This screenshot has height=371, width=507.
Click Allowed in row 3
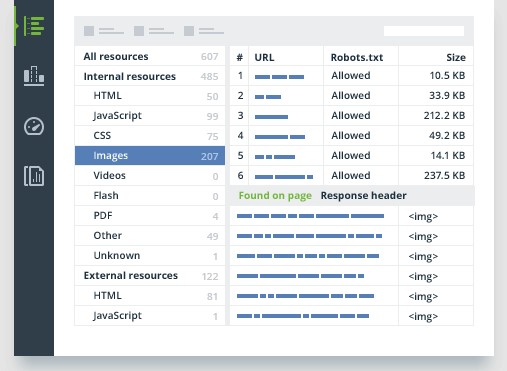pos(351,116)
